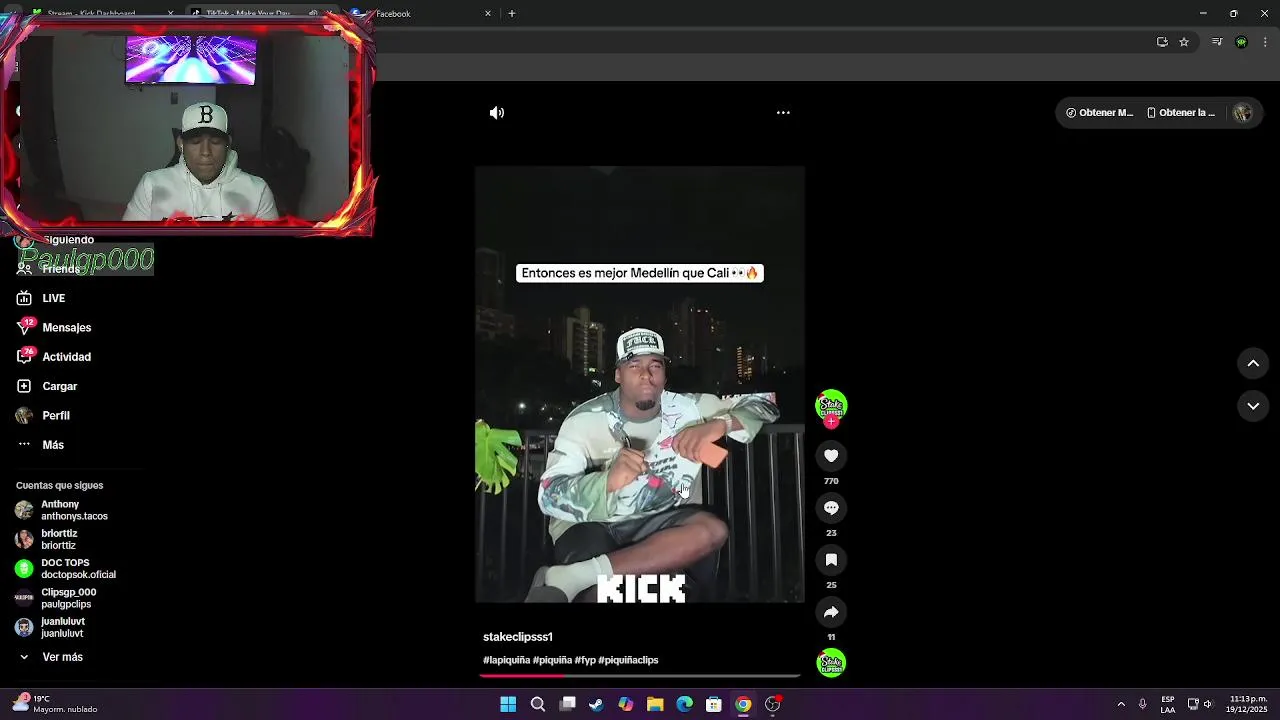1280x720 pixels.
Task: Click the Obtener la... app button
Action: click(1181, 113)
